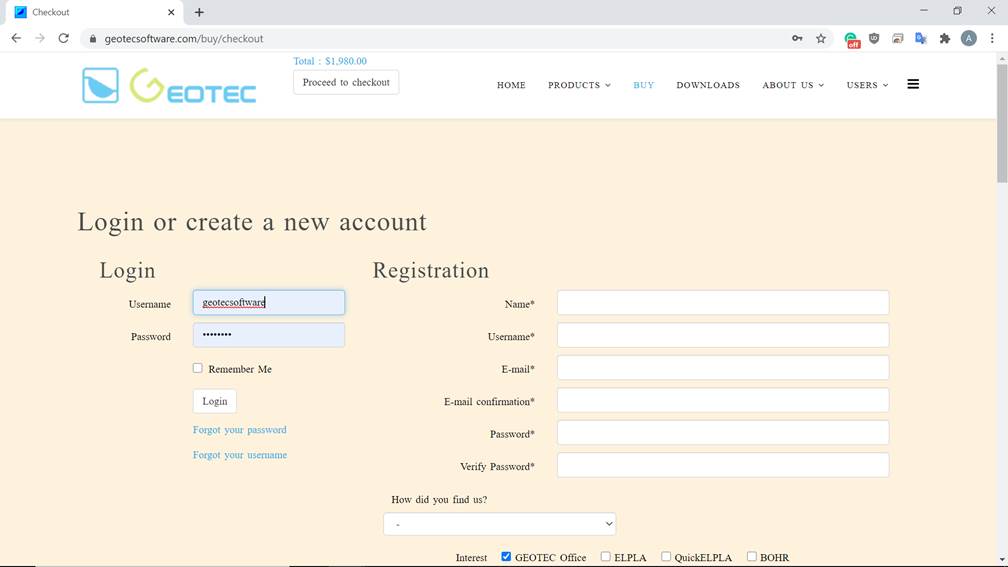The width and height of the screenshot is (1008, 567).
Task: Bookmark this page with star icon
Action: (821, 39)
